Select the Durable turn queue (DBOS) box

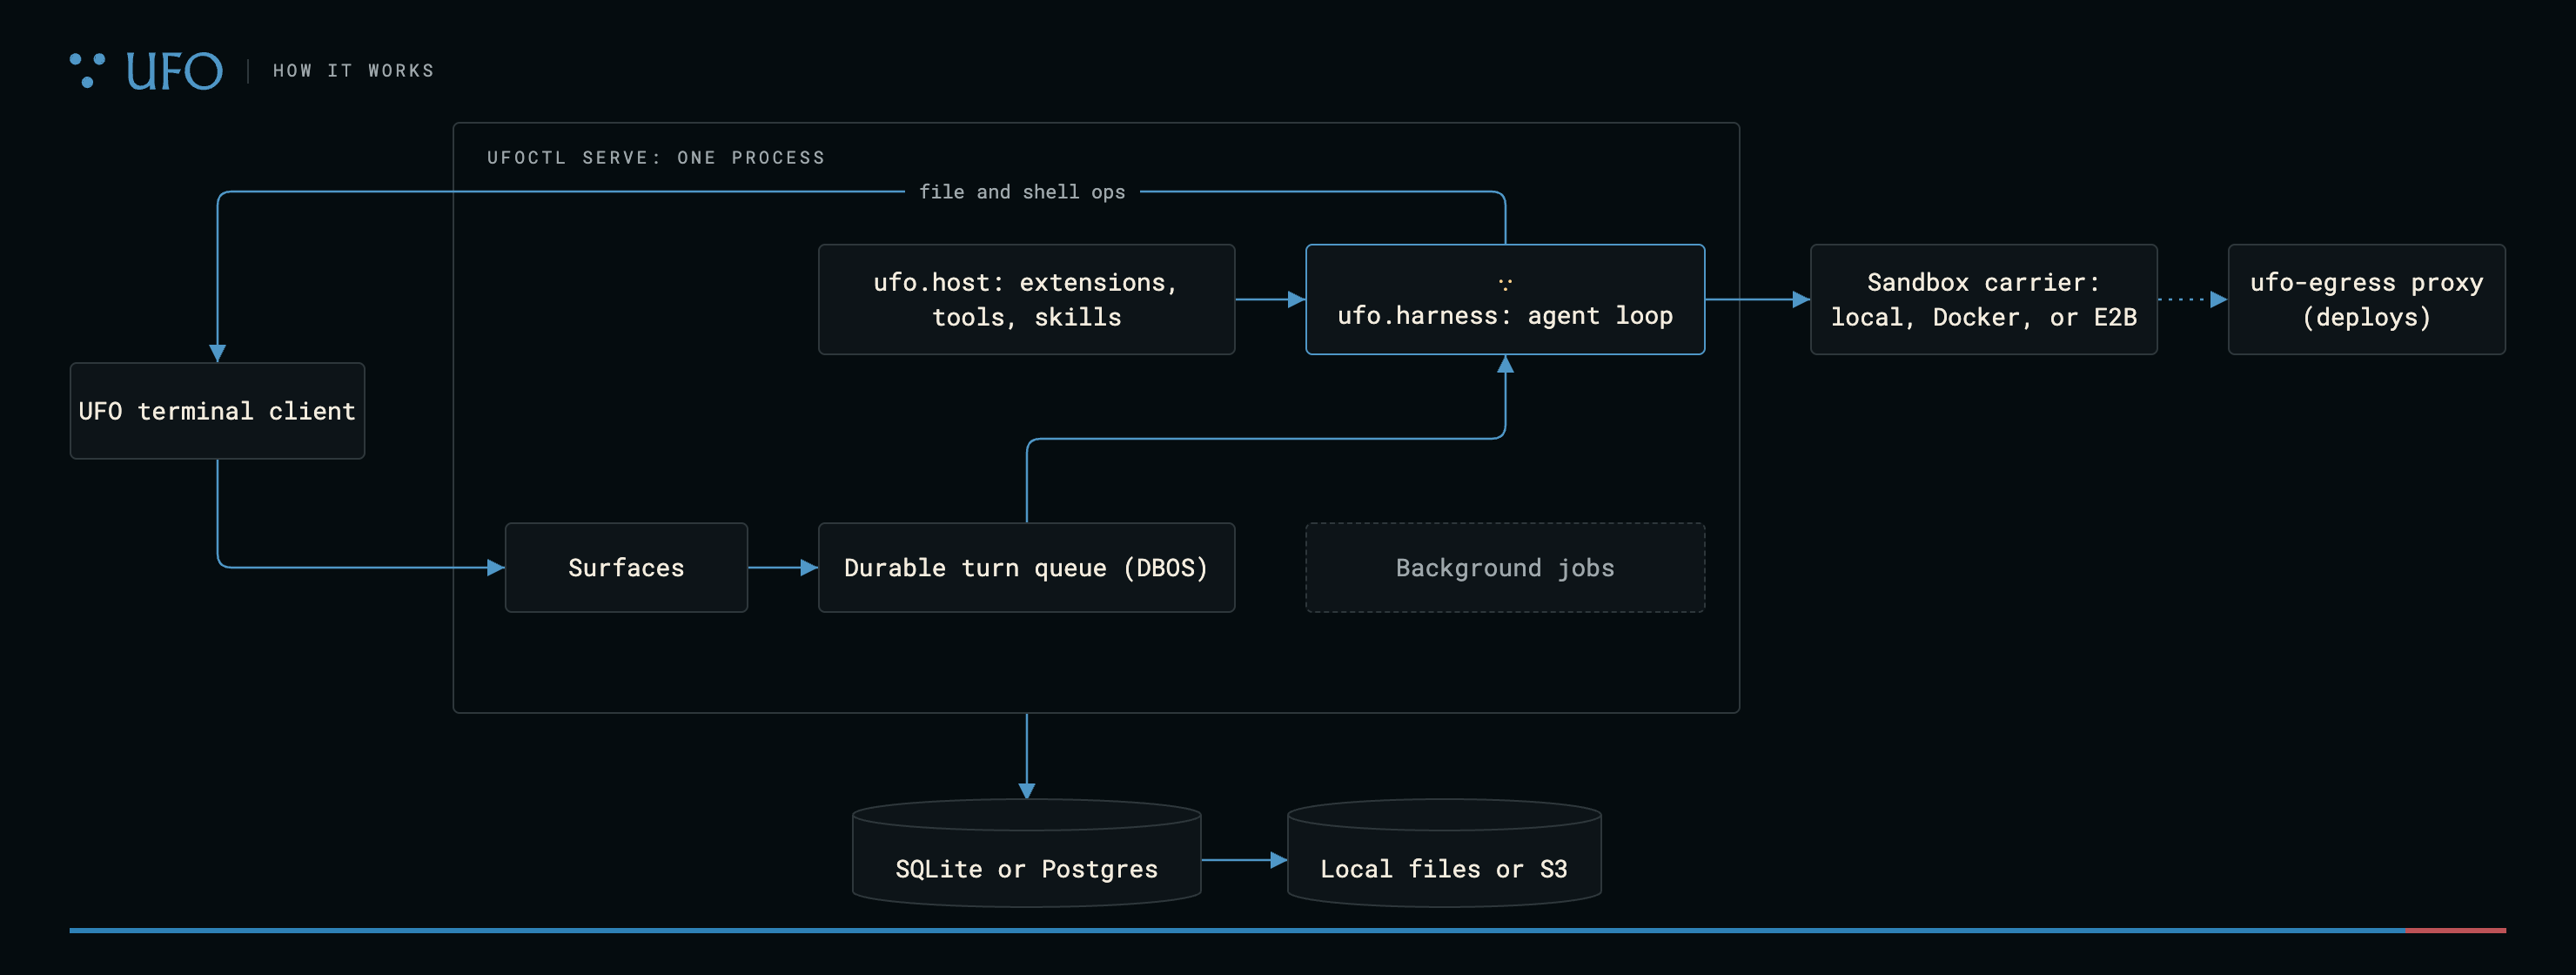click(x=1026, y=567)
